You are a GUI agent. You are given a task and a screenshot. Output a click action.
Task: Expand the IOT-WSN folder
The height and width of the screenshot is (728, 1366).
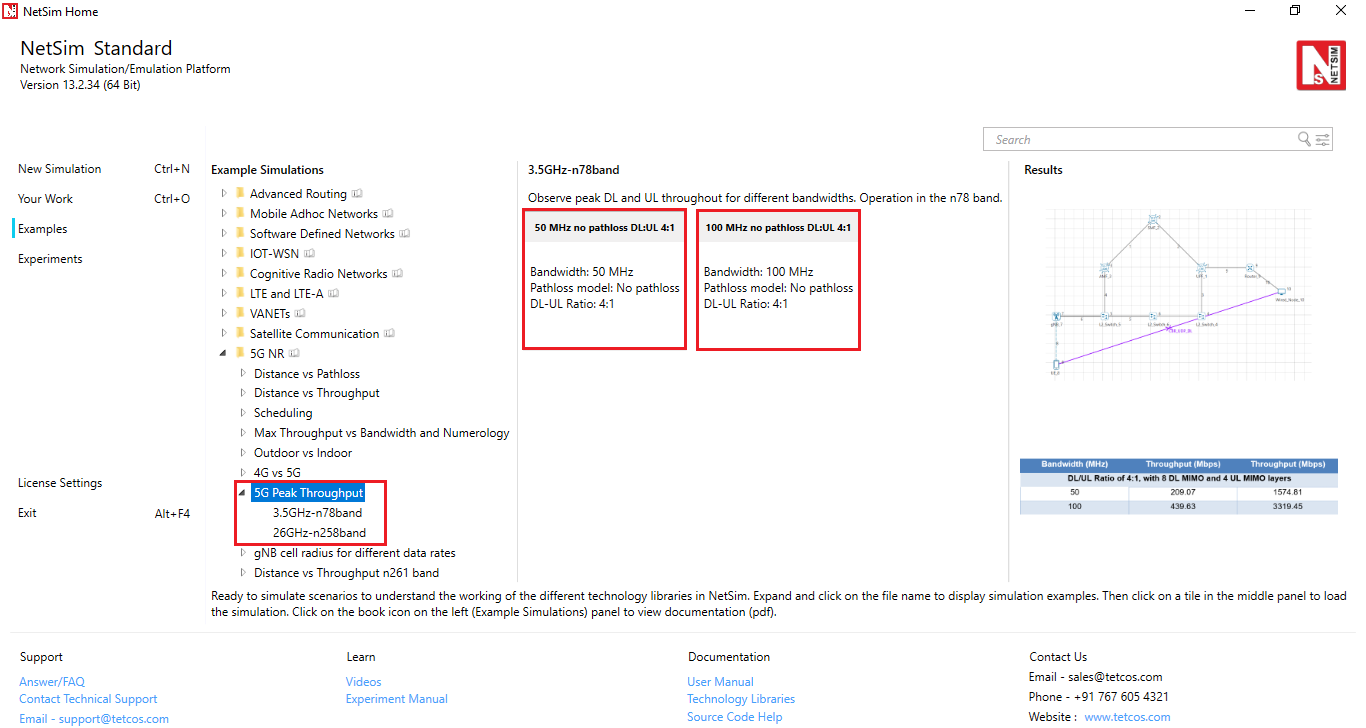pos(224,254)
